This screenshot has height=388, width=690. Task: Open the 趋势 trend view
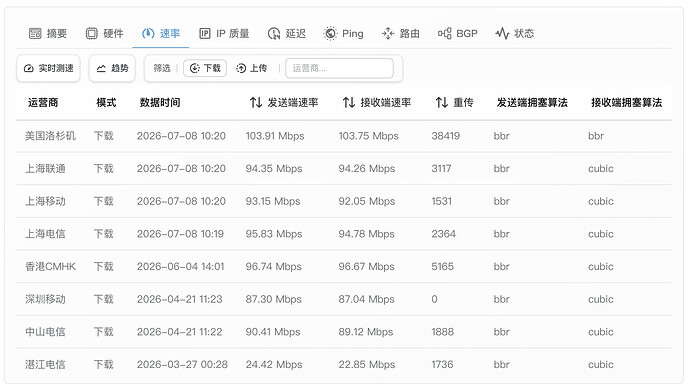[112, 68]
